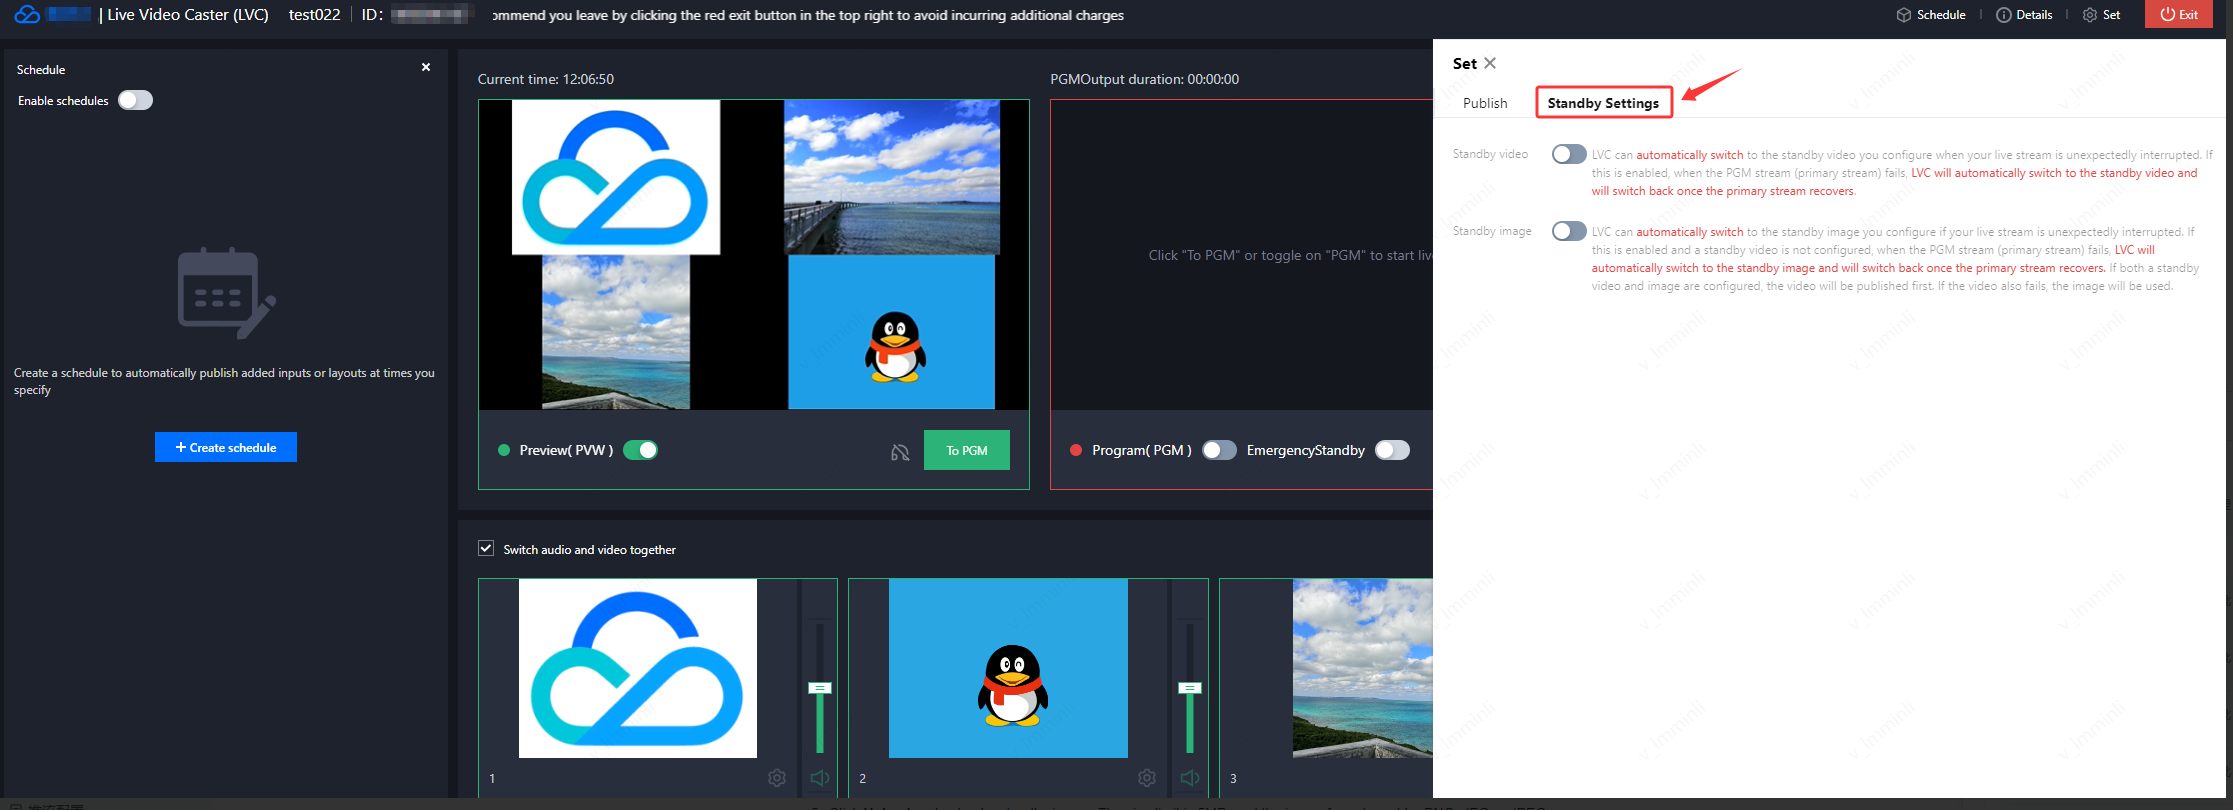Screen dimensions: 2233x810
Task: Click input 2 volume slider handle
Action: click(1189, 688)
